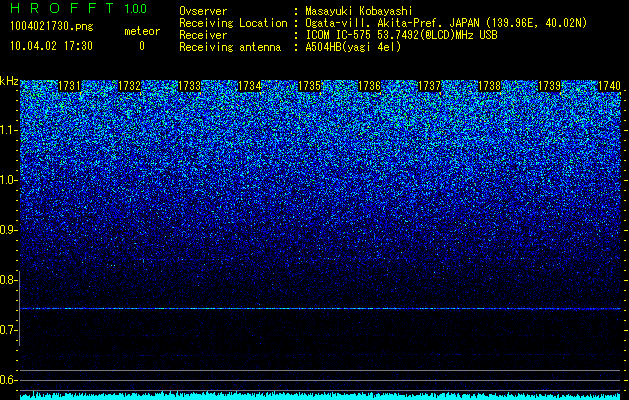Click the gray vertical range bar on frequency axis
This screenshot has height=400, width=629.
tap(19, 308)
